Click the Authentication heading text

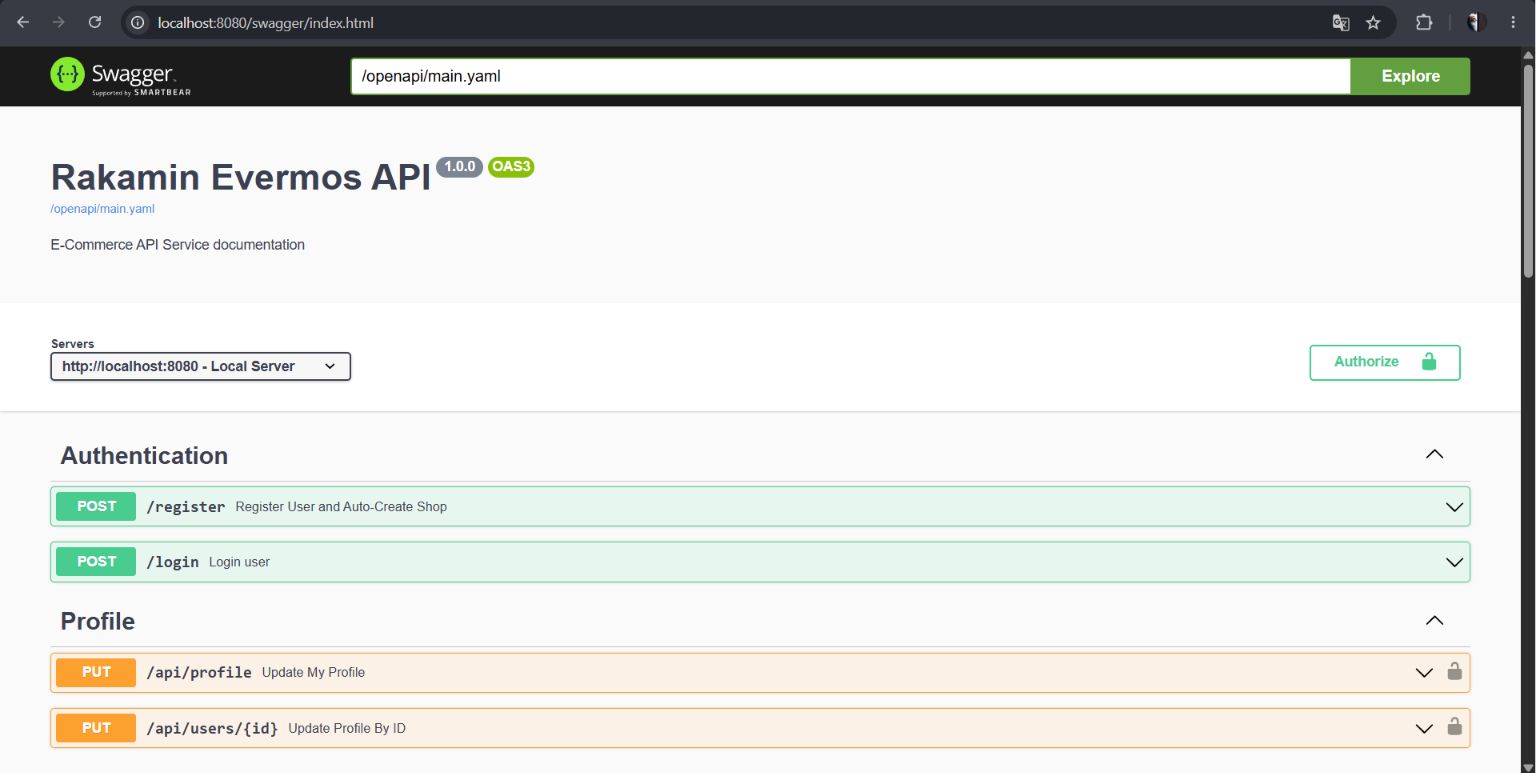(x=144, y=455)
